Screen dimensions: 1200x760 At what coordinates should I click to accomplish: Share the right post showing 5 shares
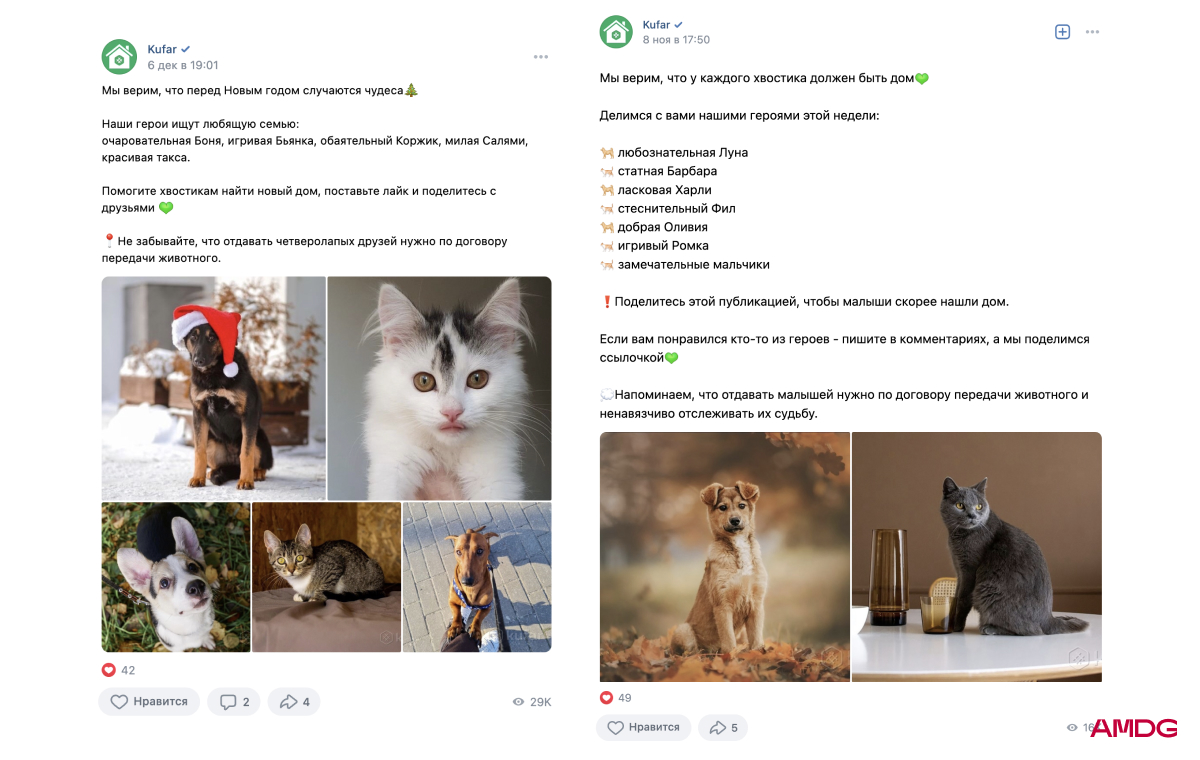723,728
